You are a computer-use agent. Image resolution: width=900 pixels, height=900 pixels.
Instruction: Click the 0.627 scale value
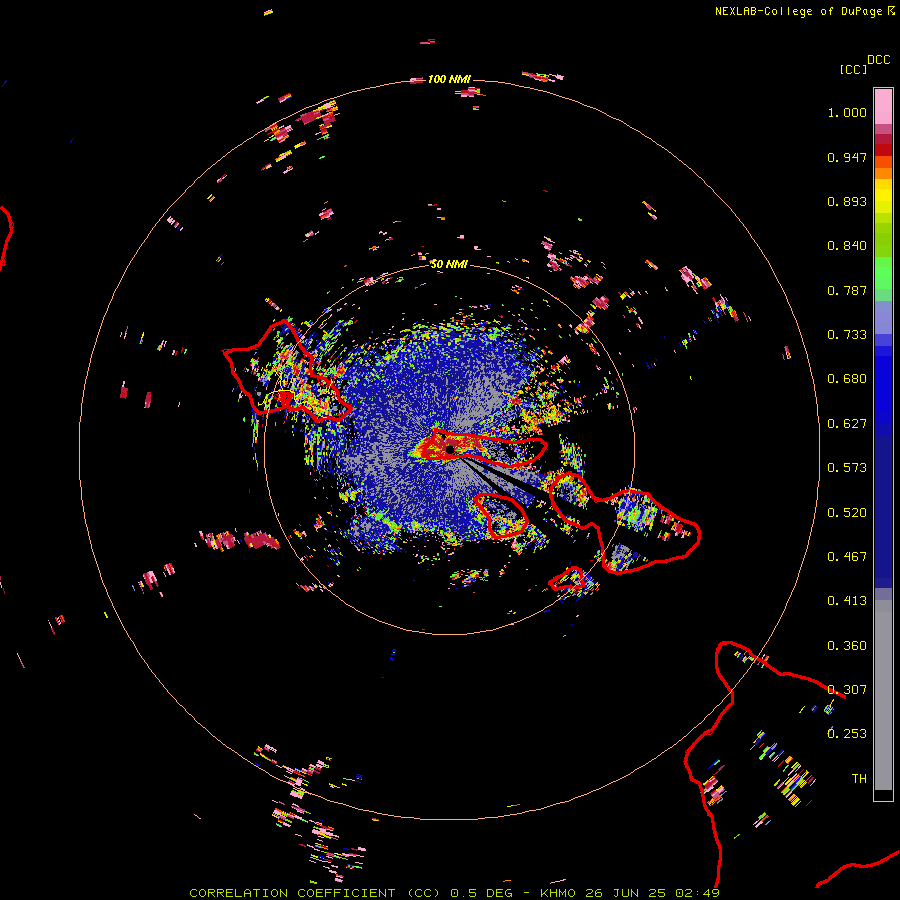(x=847, y=424)
